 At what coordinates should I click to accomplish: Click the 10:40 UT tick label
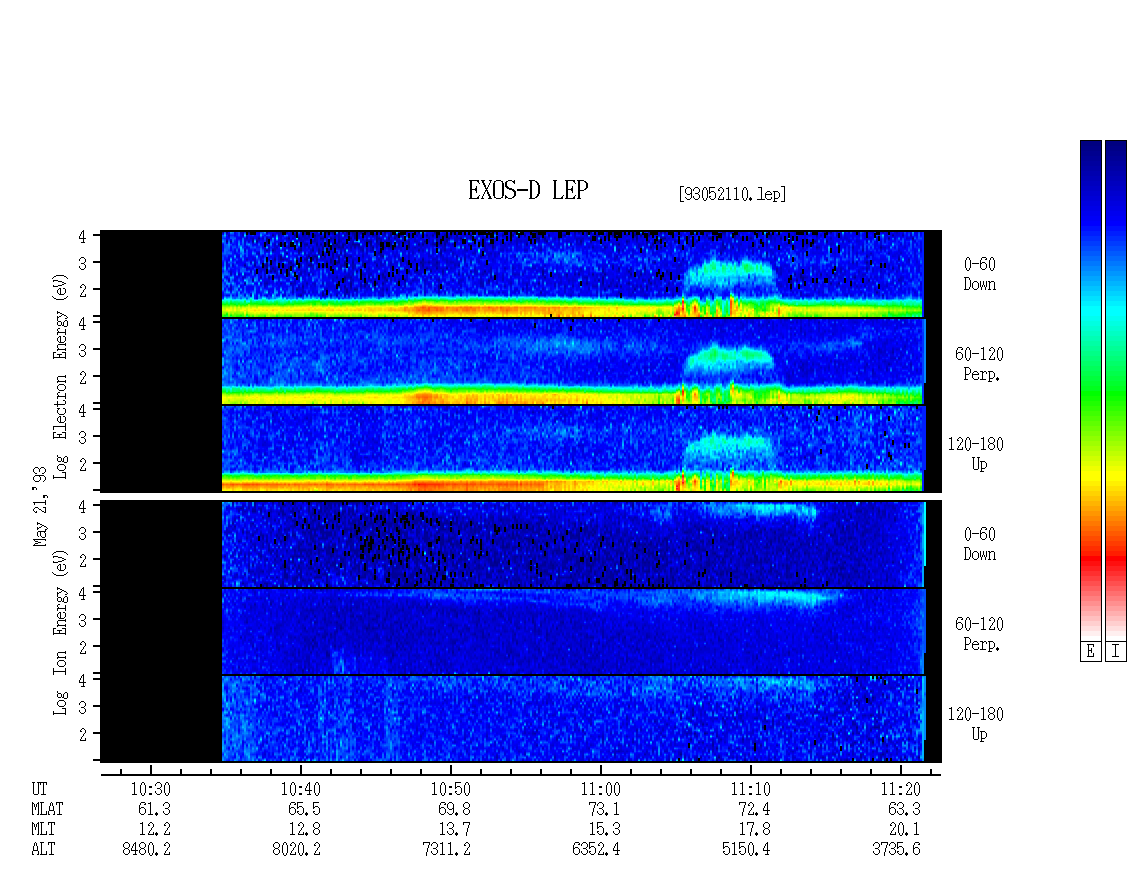(301, 789)
